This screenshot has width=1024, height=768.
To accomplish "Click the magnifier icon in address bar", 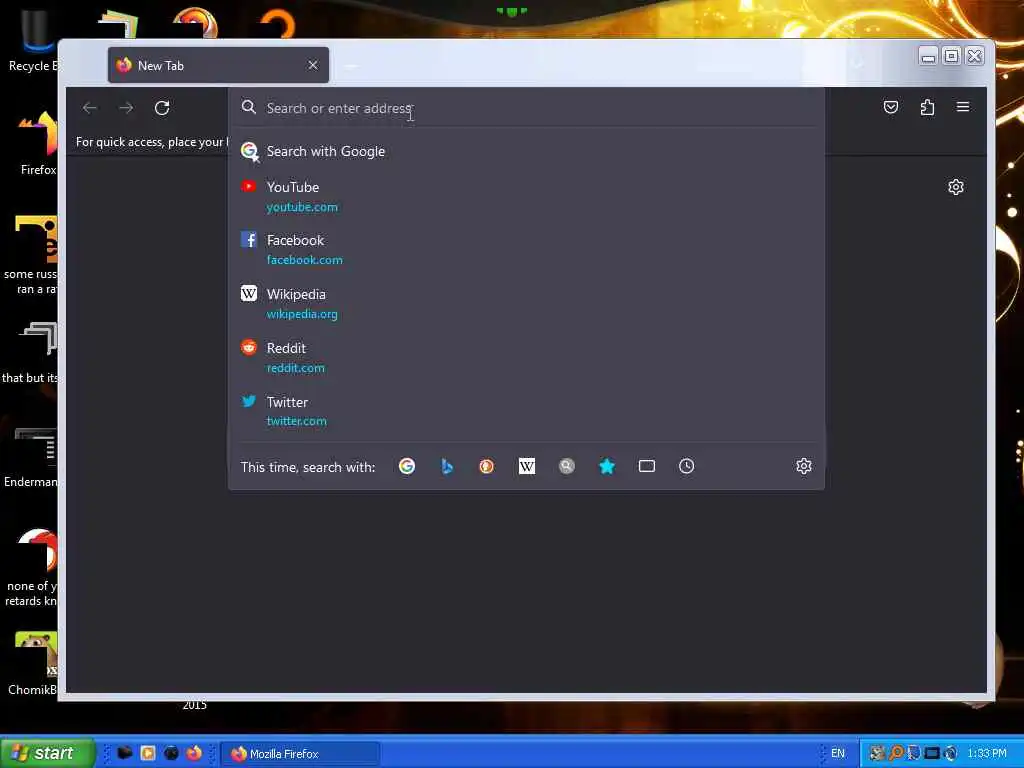I will 248,107.
